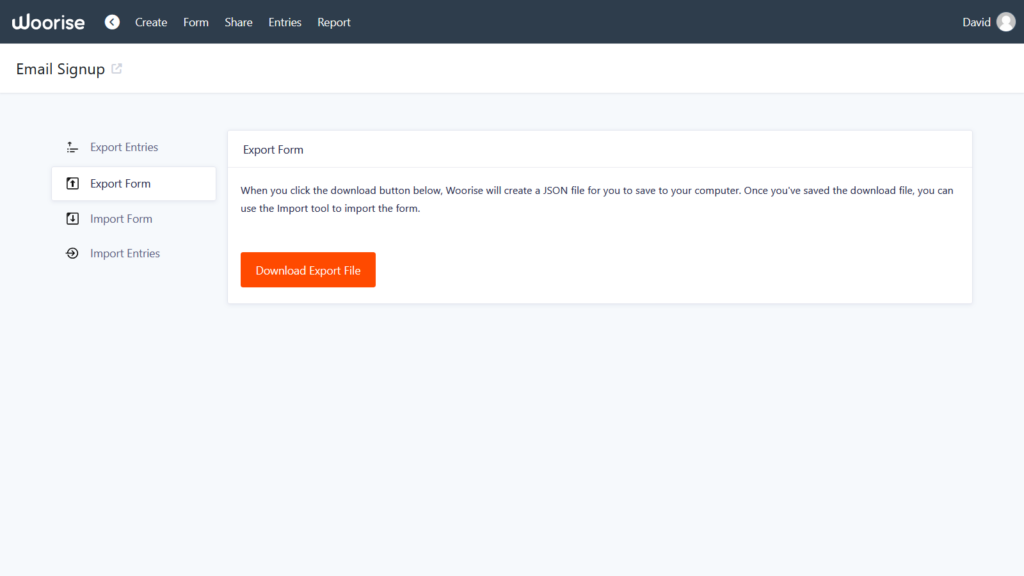
Task: Click the Import Form download icon in sidebar
Action: point(71,218)
